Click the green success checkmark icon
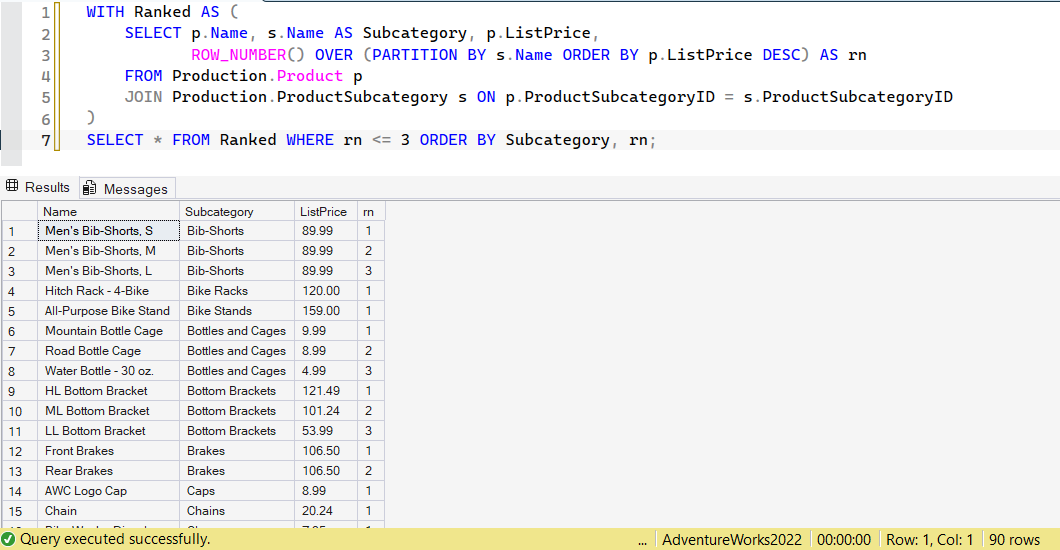Screen dimensions: 1060x550 click(8, 539)
